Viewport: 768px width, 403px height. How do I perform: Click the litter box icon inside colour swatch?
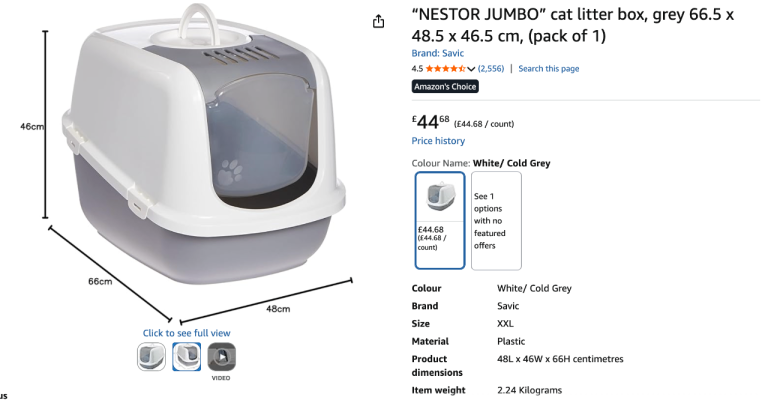(x=440, y=196)
